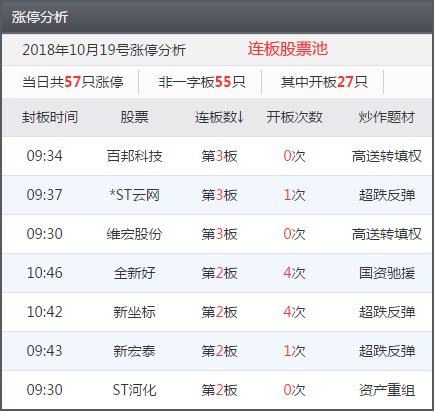Select the 当日共57只涨停 summary tab

tap(73, 82)
